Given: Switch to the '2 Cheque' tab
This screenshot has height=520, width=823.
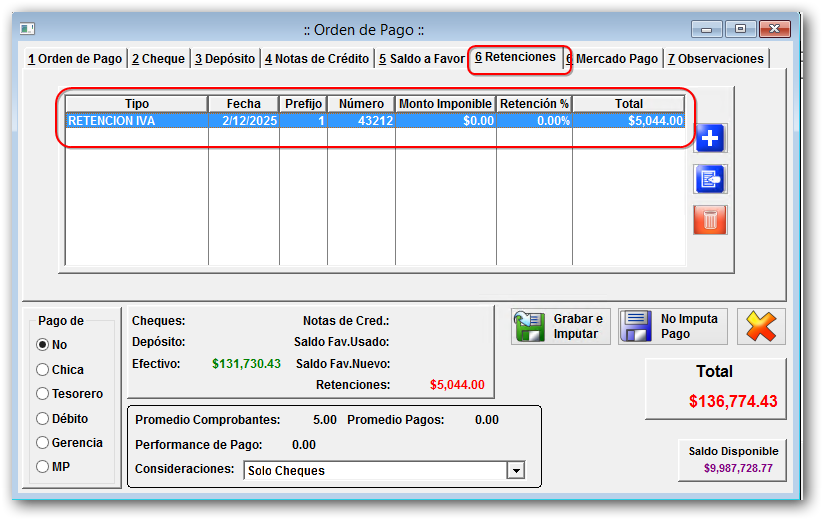Looking at the screenshot, I should pos(159,59).
